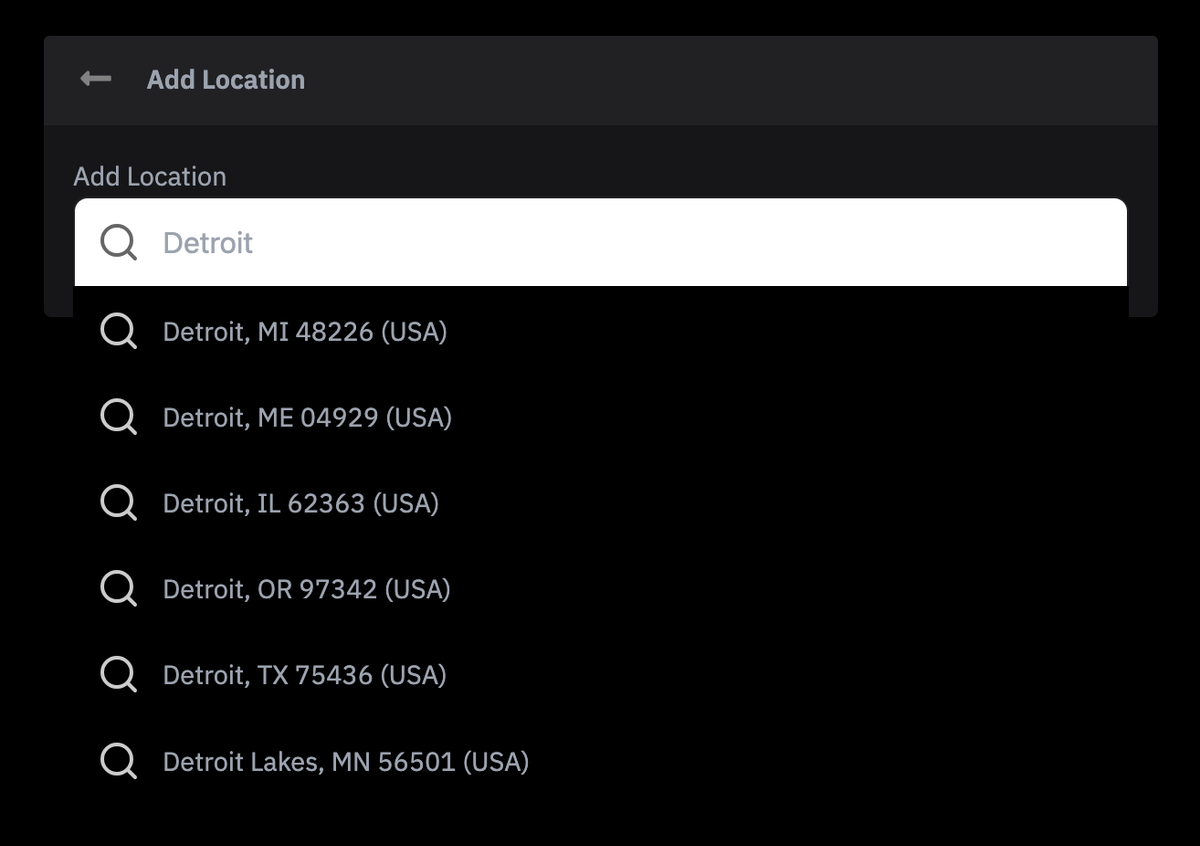This screenshot has width=1200, height=846.
Task: Select the Detroit, MI 48226 (USA) suggestion
Action: [x=305, y=331]
